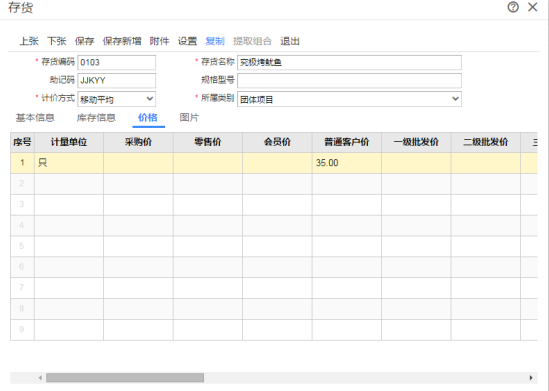This screenshot has height=391, width=549.
Task: Click the 零售价 cell in row 1
Action: point(208,163)
